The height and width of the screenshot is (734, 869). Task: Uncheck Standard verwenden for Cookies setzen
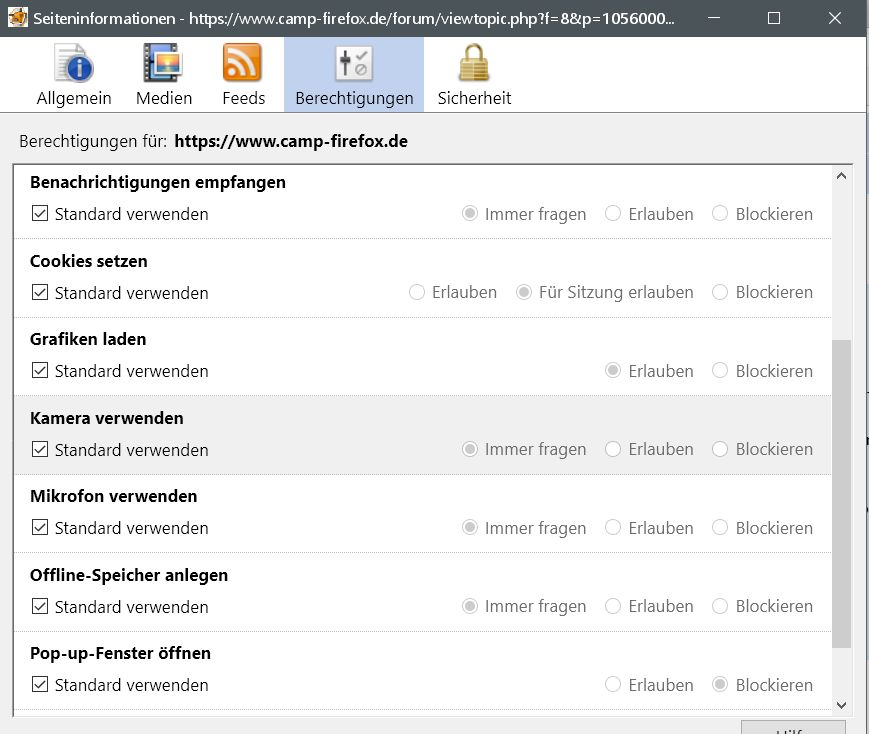pos(40,292)
